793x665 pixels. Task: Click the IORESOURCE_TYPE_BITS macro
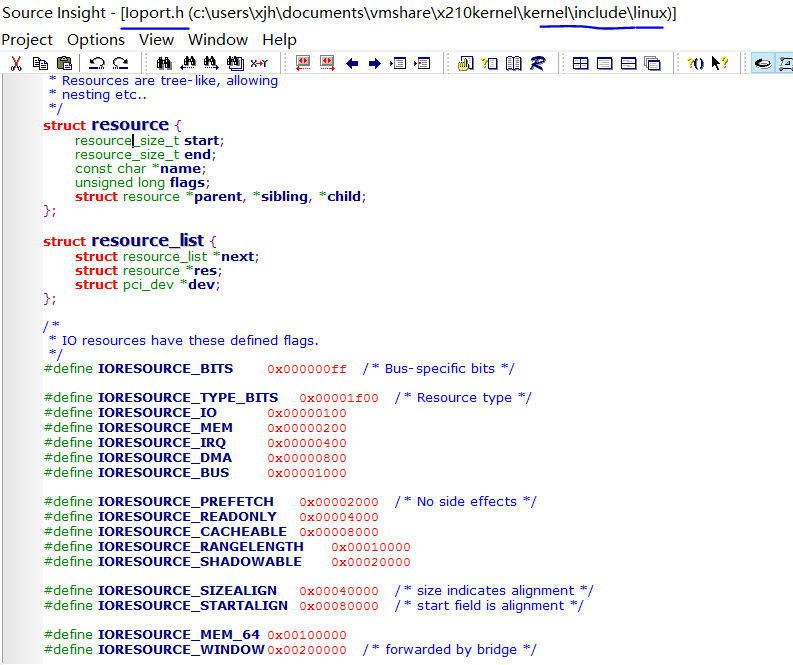click(x=188, y=398)
